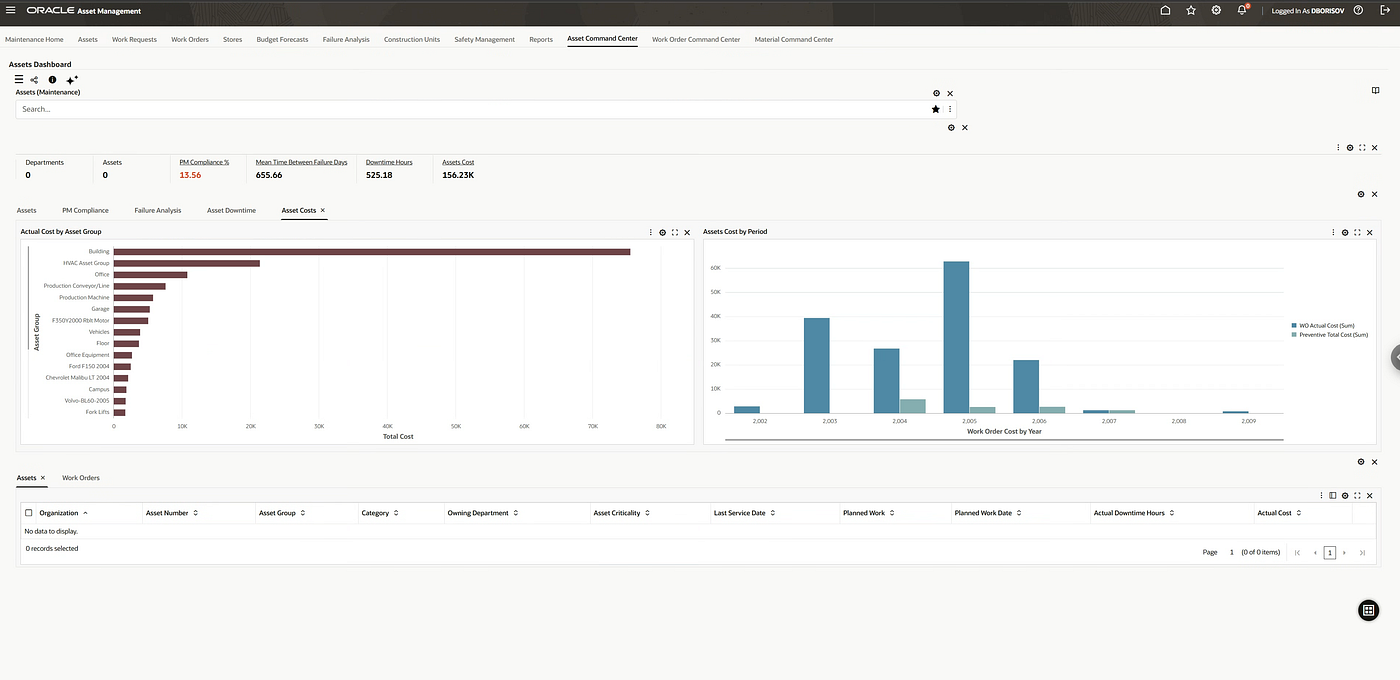Maximize the summary metrics bar
Viewport: 1400px width, 680px height.
[x=1362, y=147]
